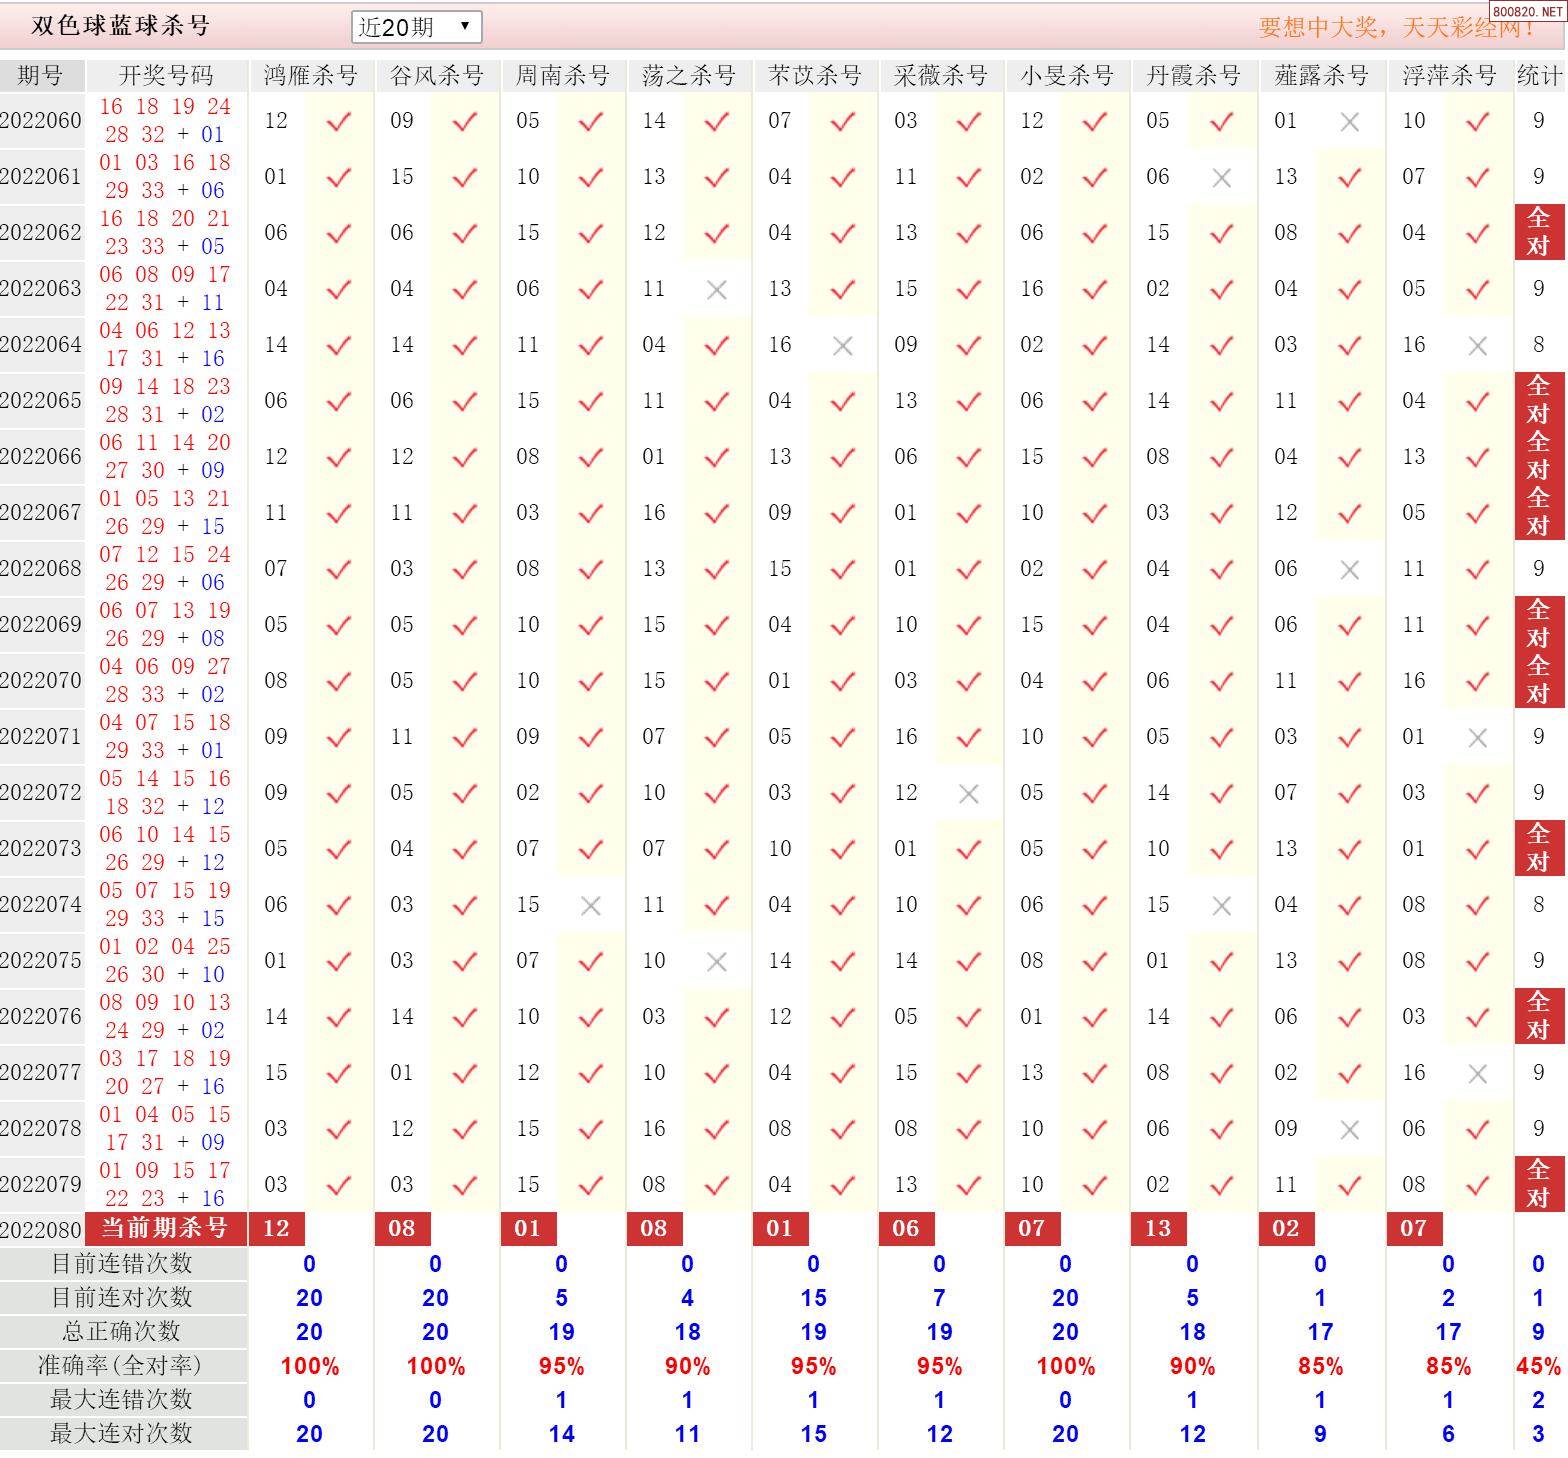Image resolution: width=1568 pixels, height=1458 pixels.
Task: Click the 全对 badge in row 2022073
Action: [1539, 848]
